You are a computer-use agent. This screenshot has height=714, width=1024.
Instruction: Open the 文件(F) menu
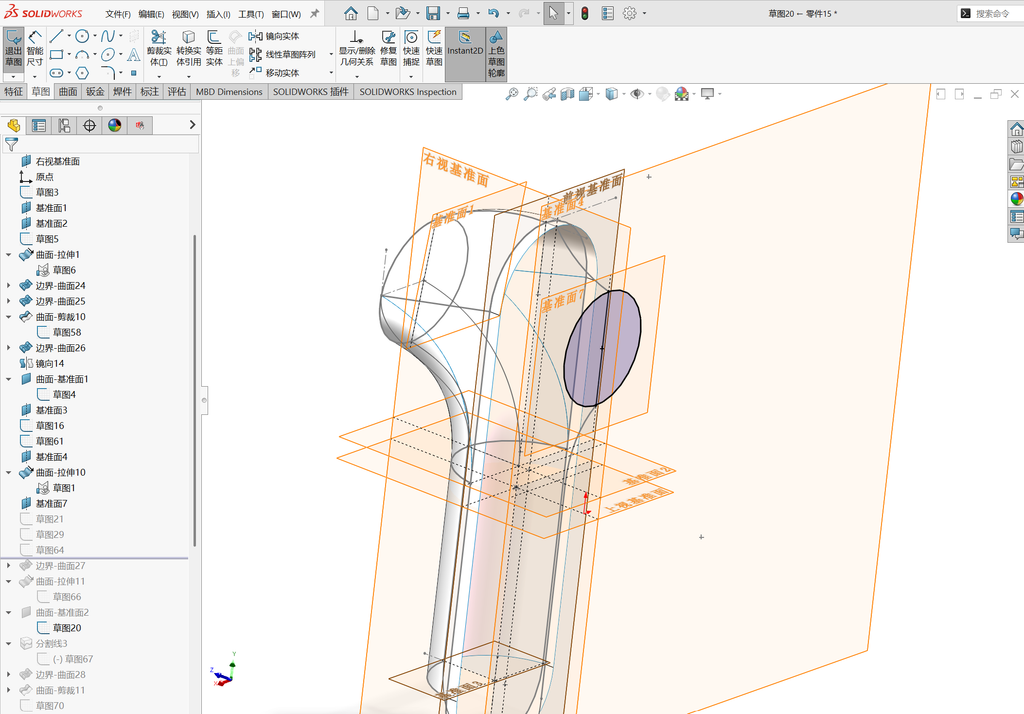pyautogui.click(x=118, y=14)
